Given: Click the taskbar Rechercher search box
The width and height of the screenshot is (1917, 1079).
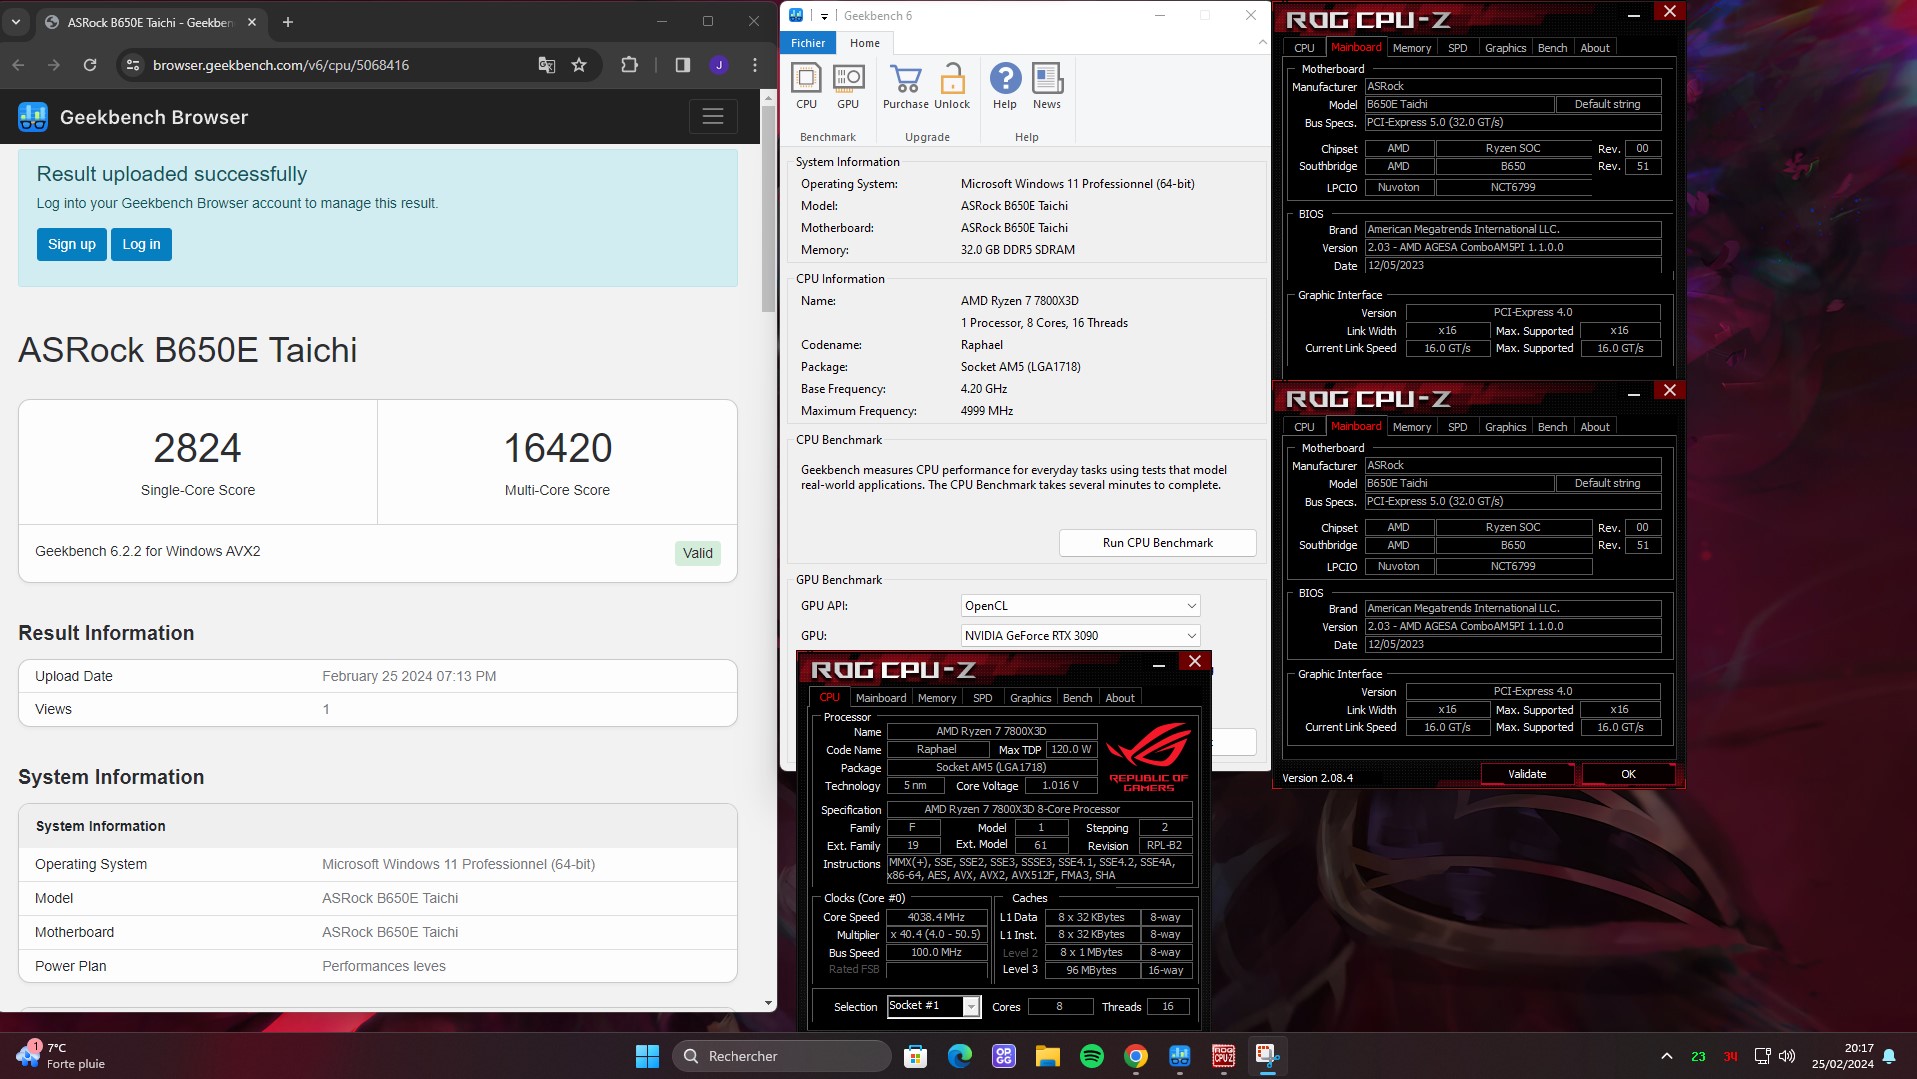Looking at the screenshot, I should (781, 1056).
